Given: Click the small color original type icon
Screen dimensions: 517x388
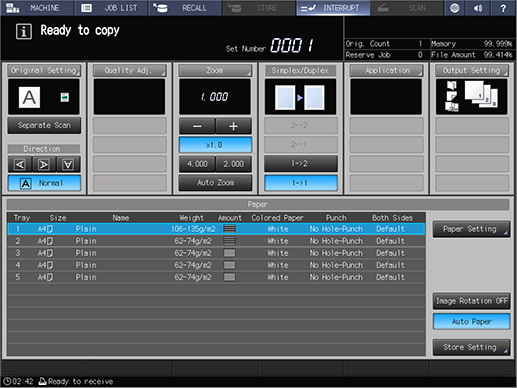Looking at the screenshot, I should [65, 97].
